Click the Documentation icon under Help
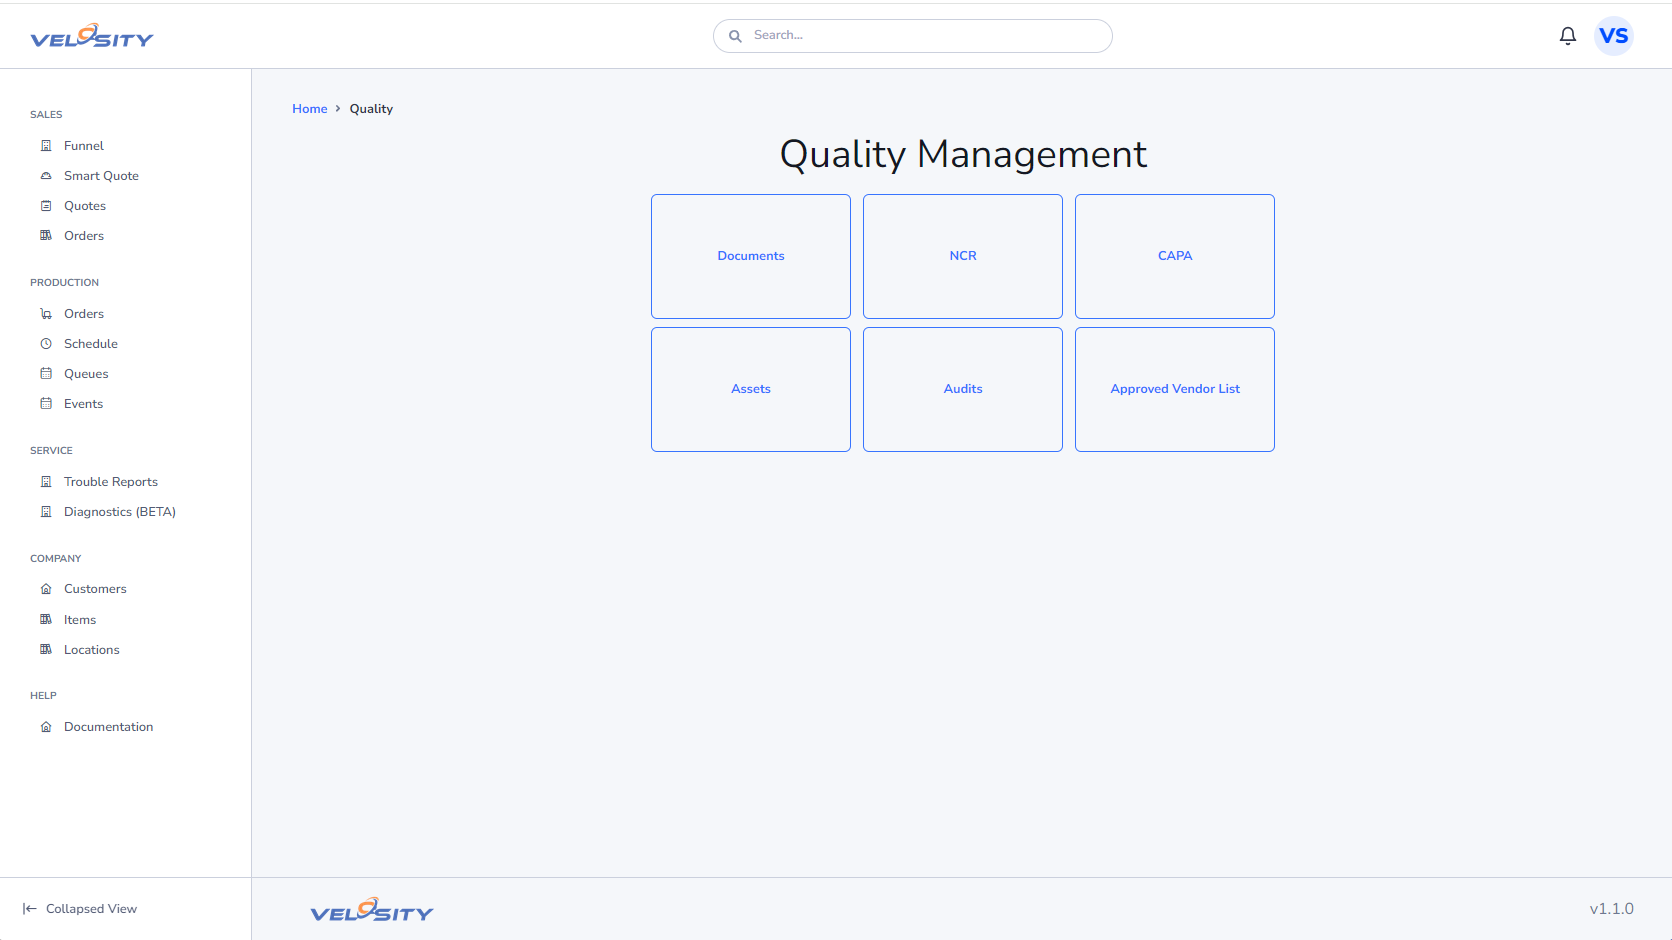1672x940 pixels. pyautogui.click(x=46, y=727)
